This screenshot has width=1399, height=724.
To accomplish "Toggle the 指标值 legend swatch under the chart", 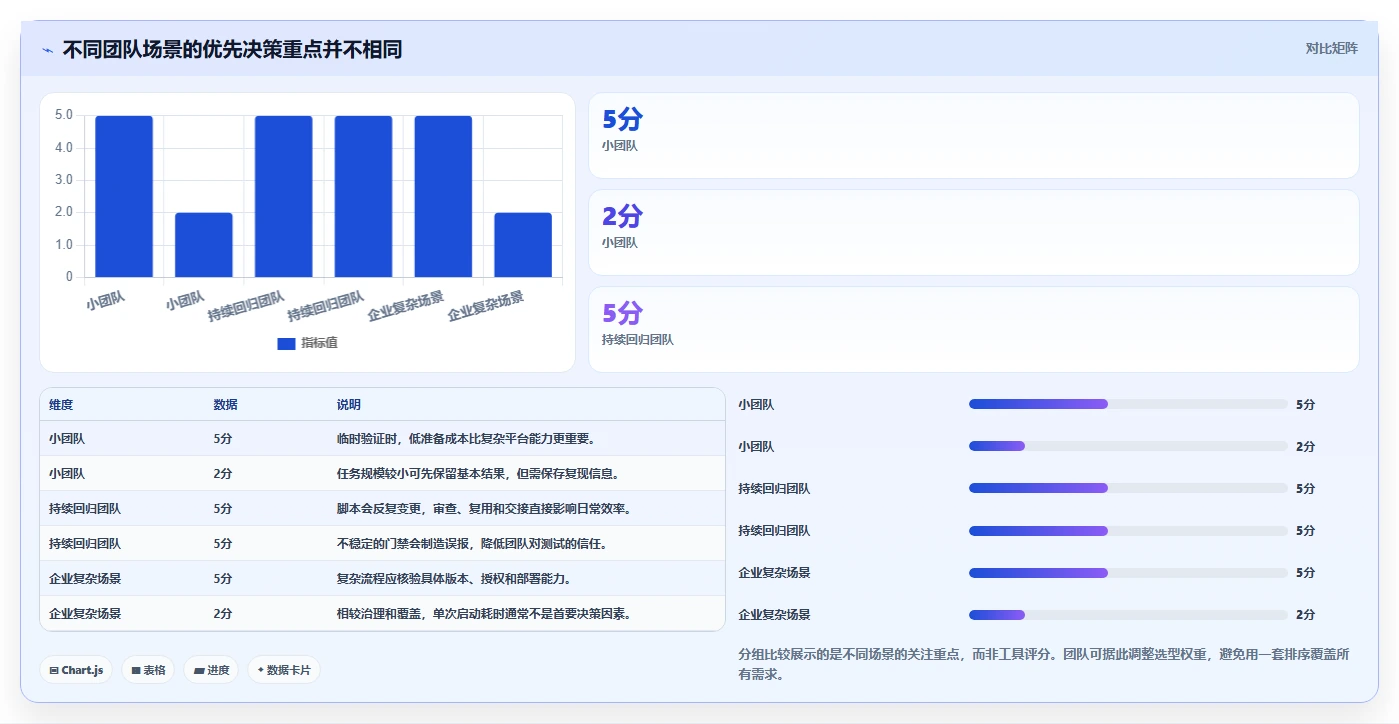I will [286, 343].
